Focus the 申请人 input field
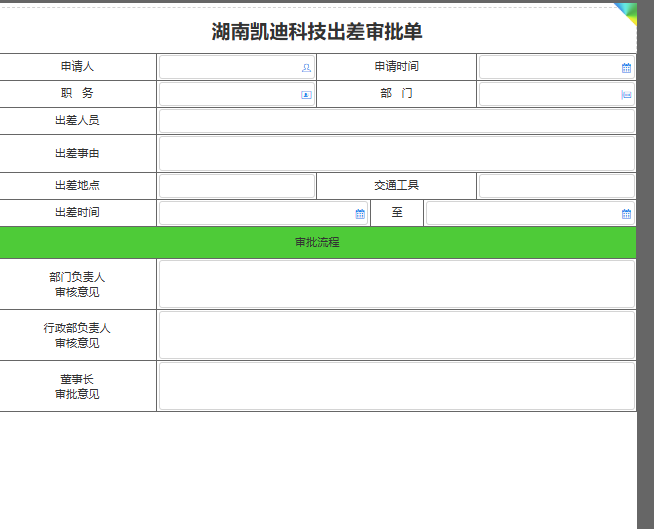This screenshot has height=529, width=654. click(x=236, y=67)
